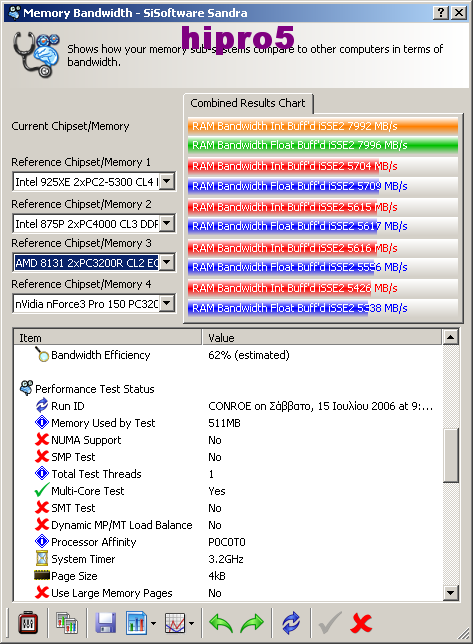Viewport: 473px width, 644px height.
Task: Click the SMP Test red X icon
Action: 42,456
